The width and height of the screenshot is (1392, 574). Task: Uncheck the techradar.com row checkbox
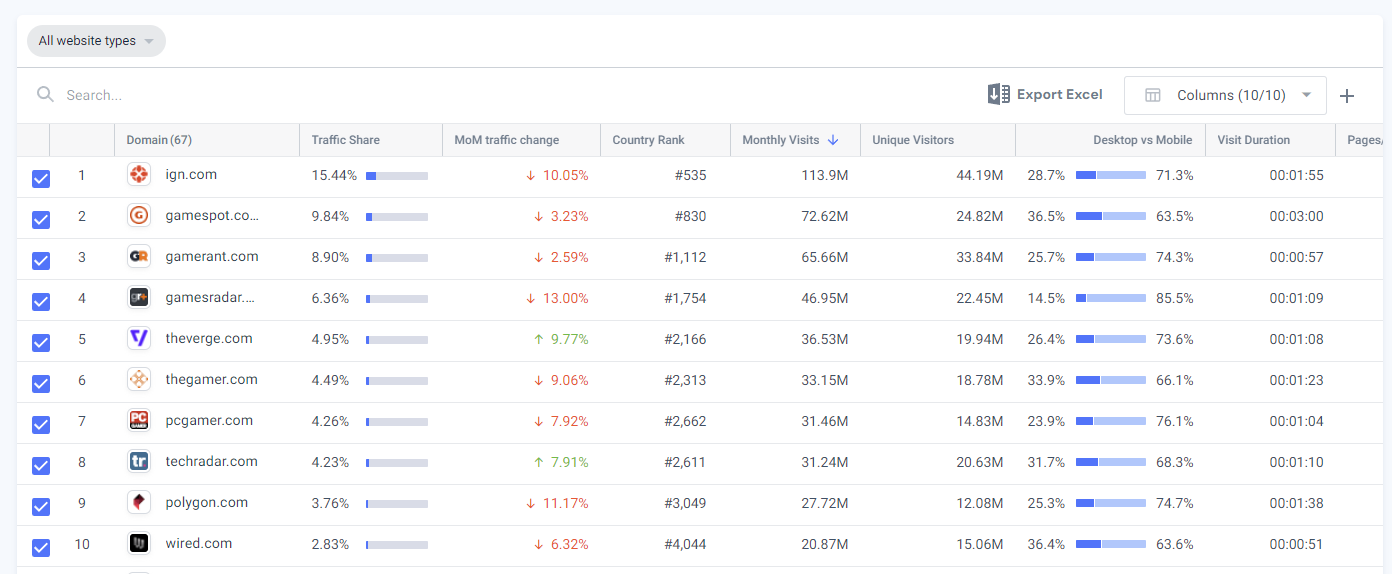(x=41, y=466)
